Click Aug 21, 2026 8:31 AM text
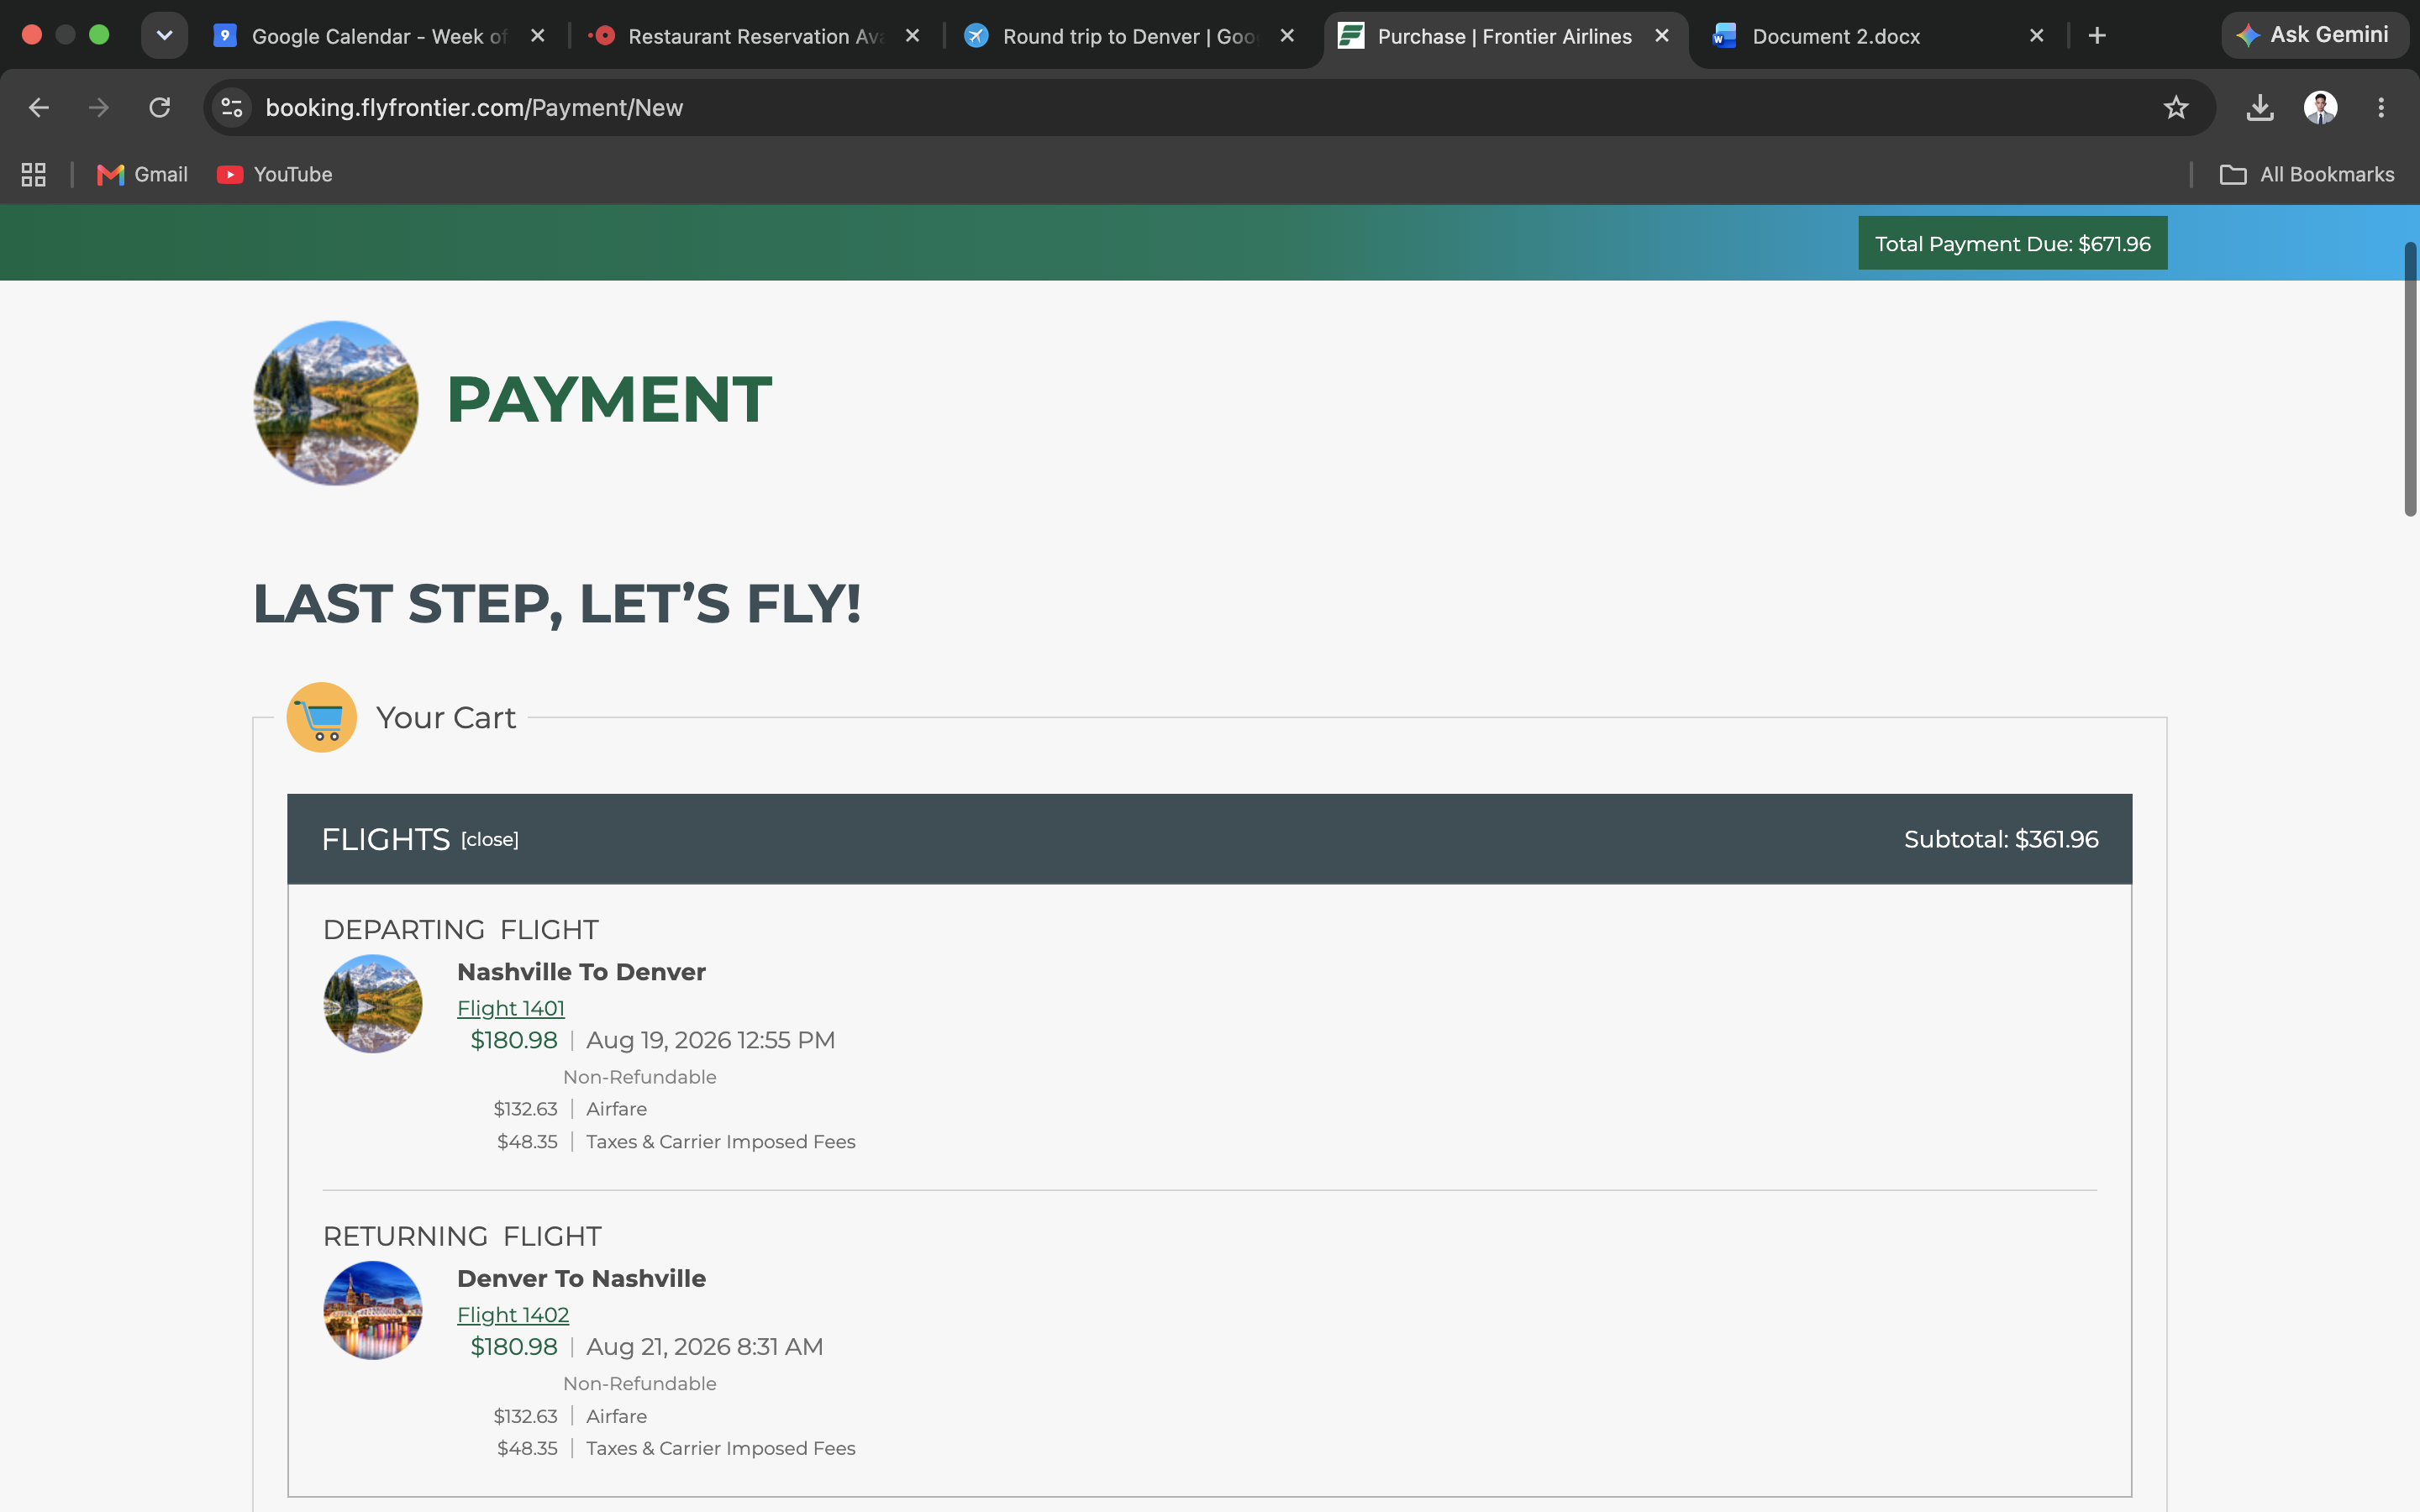Screen dimensions: 2420x1512 (704, 1347)
